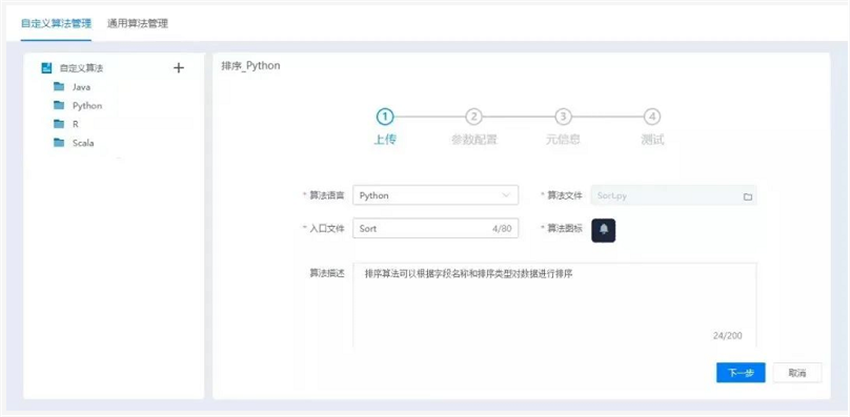The width and height of the screenshot is (850, 417).
Task: Click the browse folder icon in 算法文件
Action: click(747, 196)
